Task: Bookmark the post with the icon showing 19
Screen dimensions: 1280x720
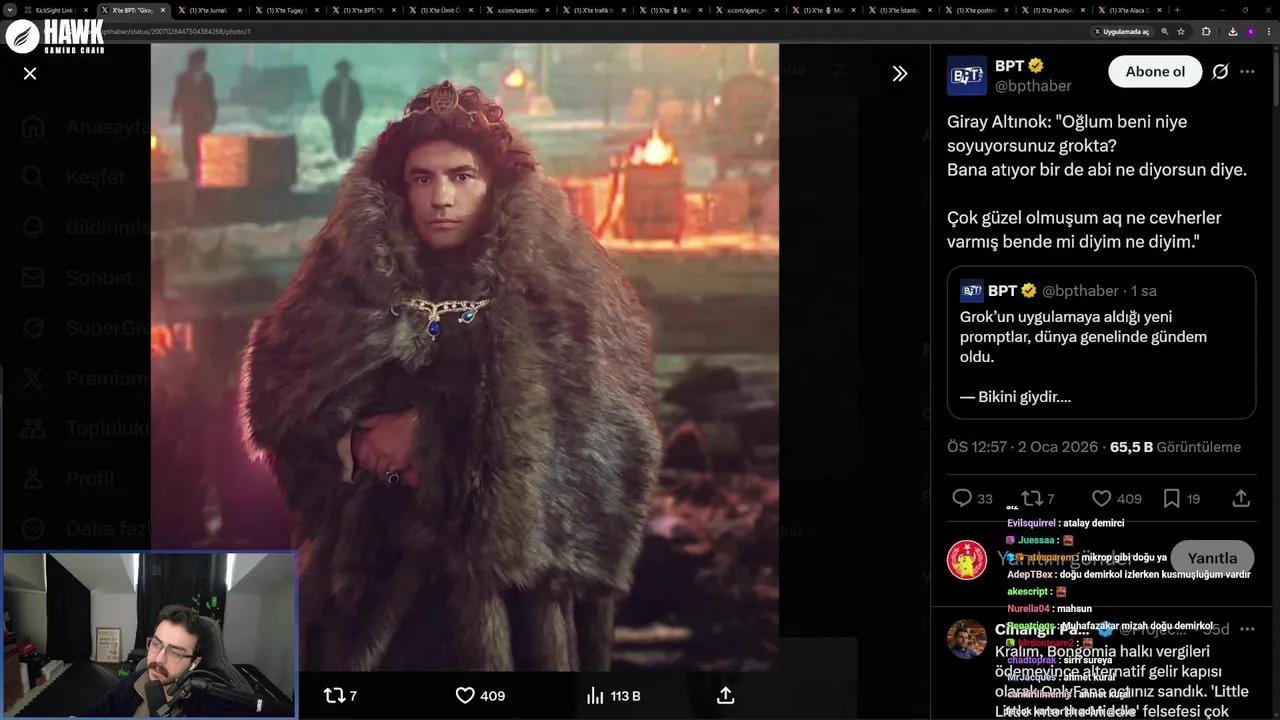Action: (1172, 498)
